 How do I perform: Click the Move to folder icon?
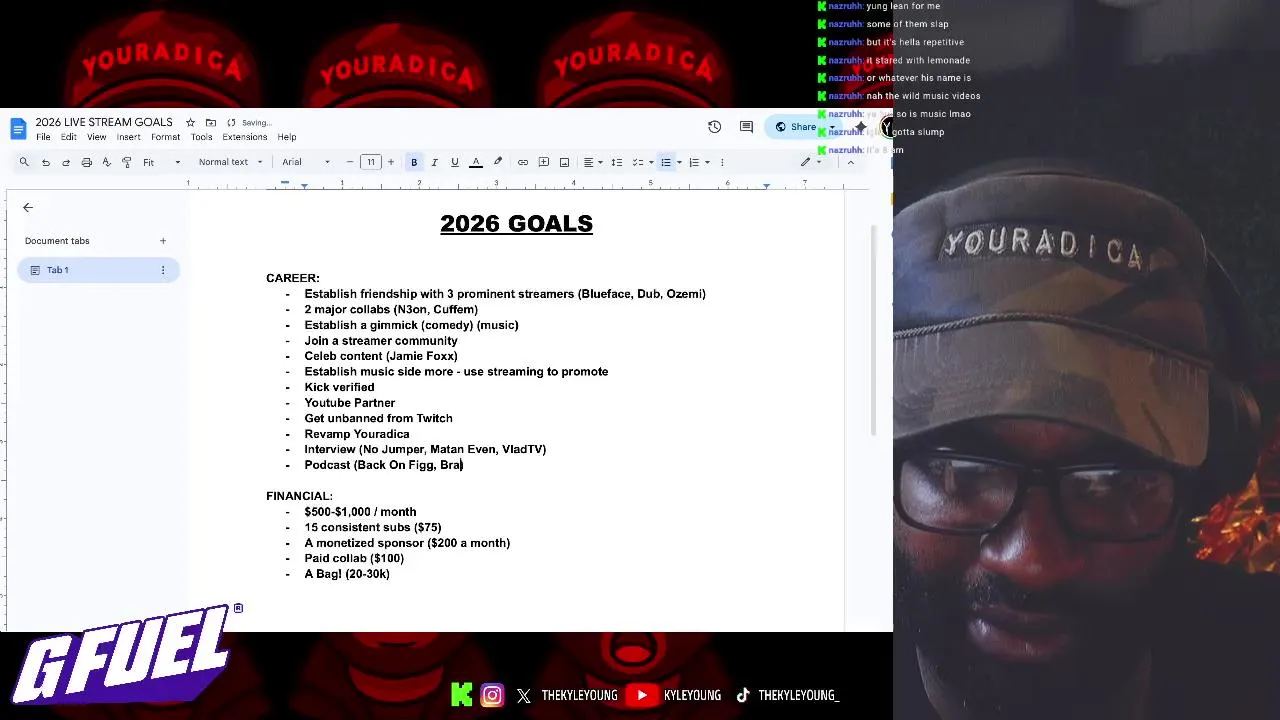pyautogui.click(x=211, y=123)
